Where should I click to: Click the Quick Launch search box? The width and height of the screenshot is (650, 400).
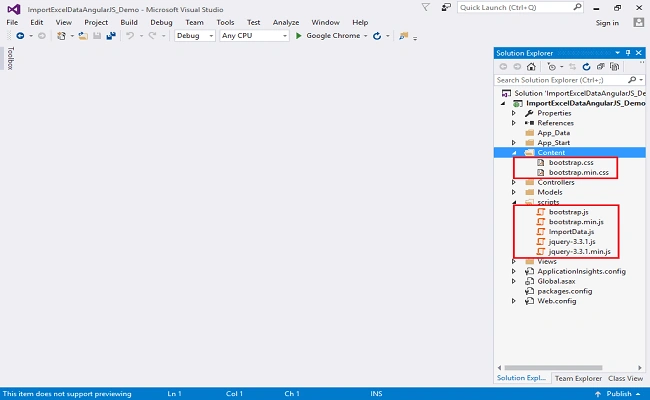pos(520,7)
